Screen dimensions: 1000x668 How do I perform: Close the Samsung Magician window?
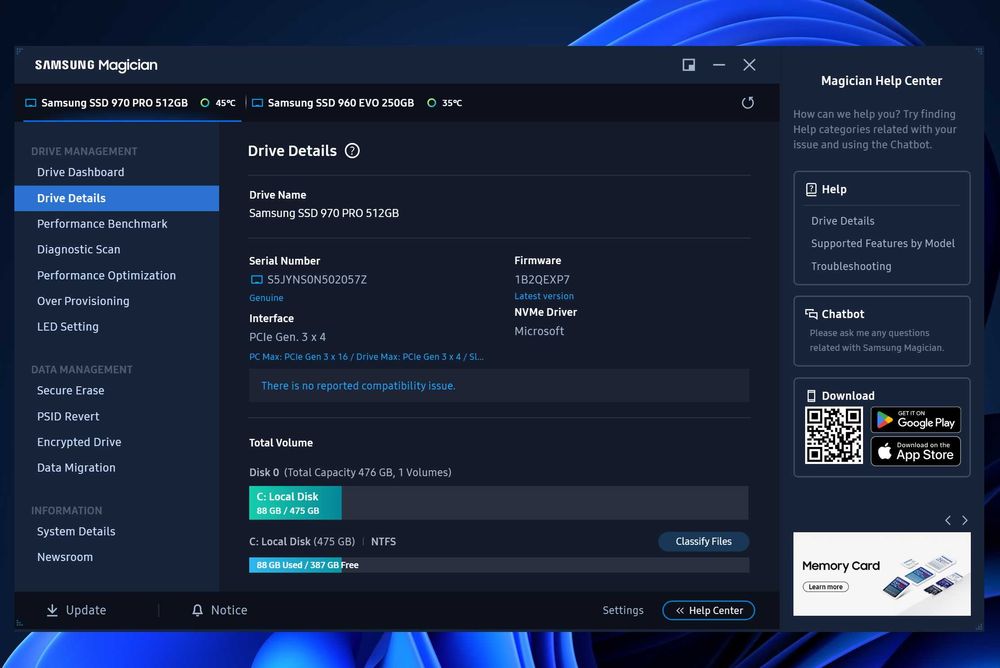coord(749,65)
